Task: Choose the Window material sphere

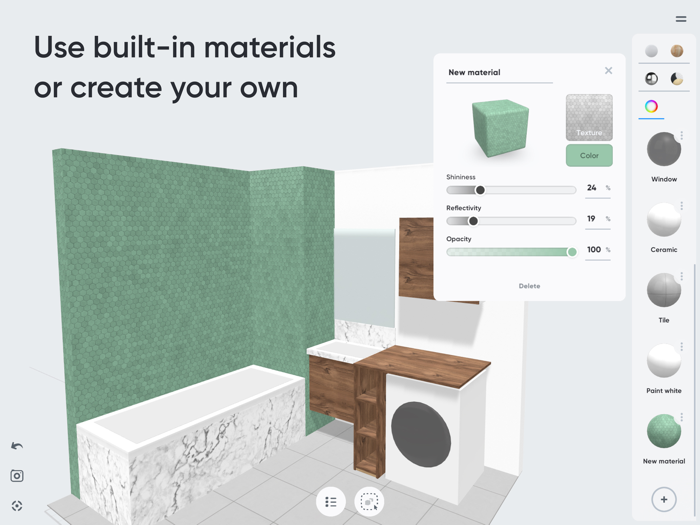Action: 664,149
